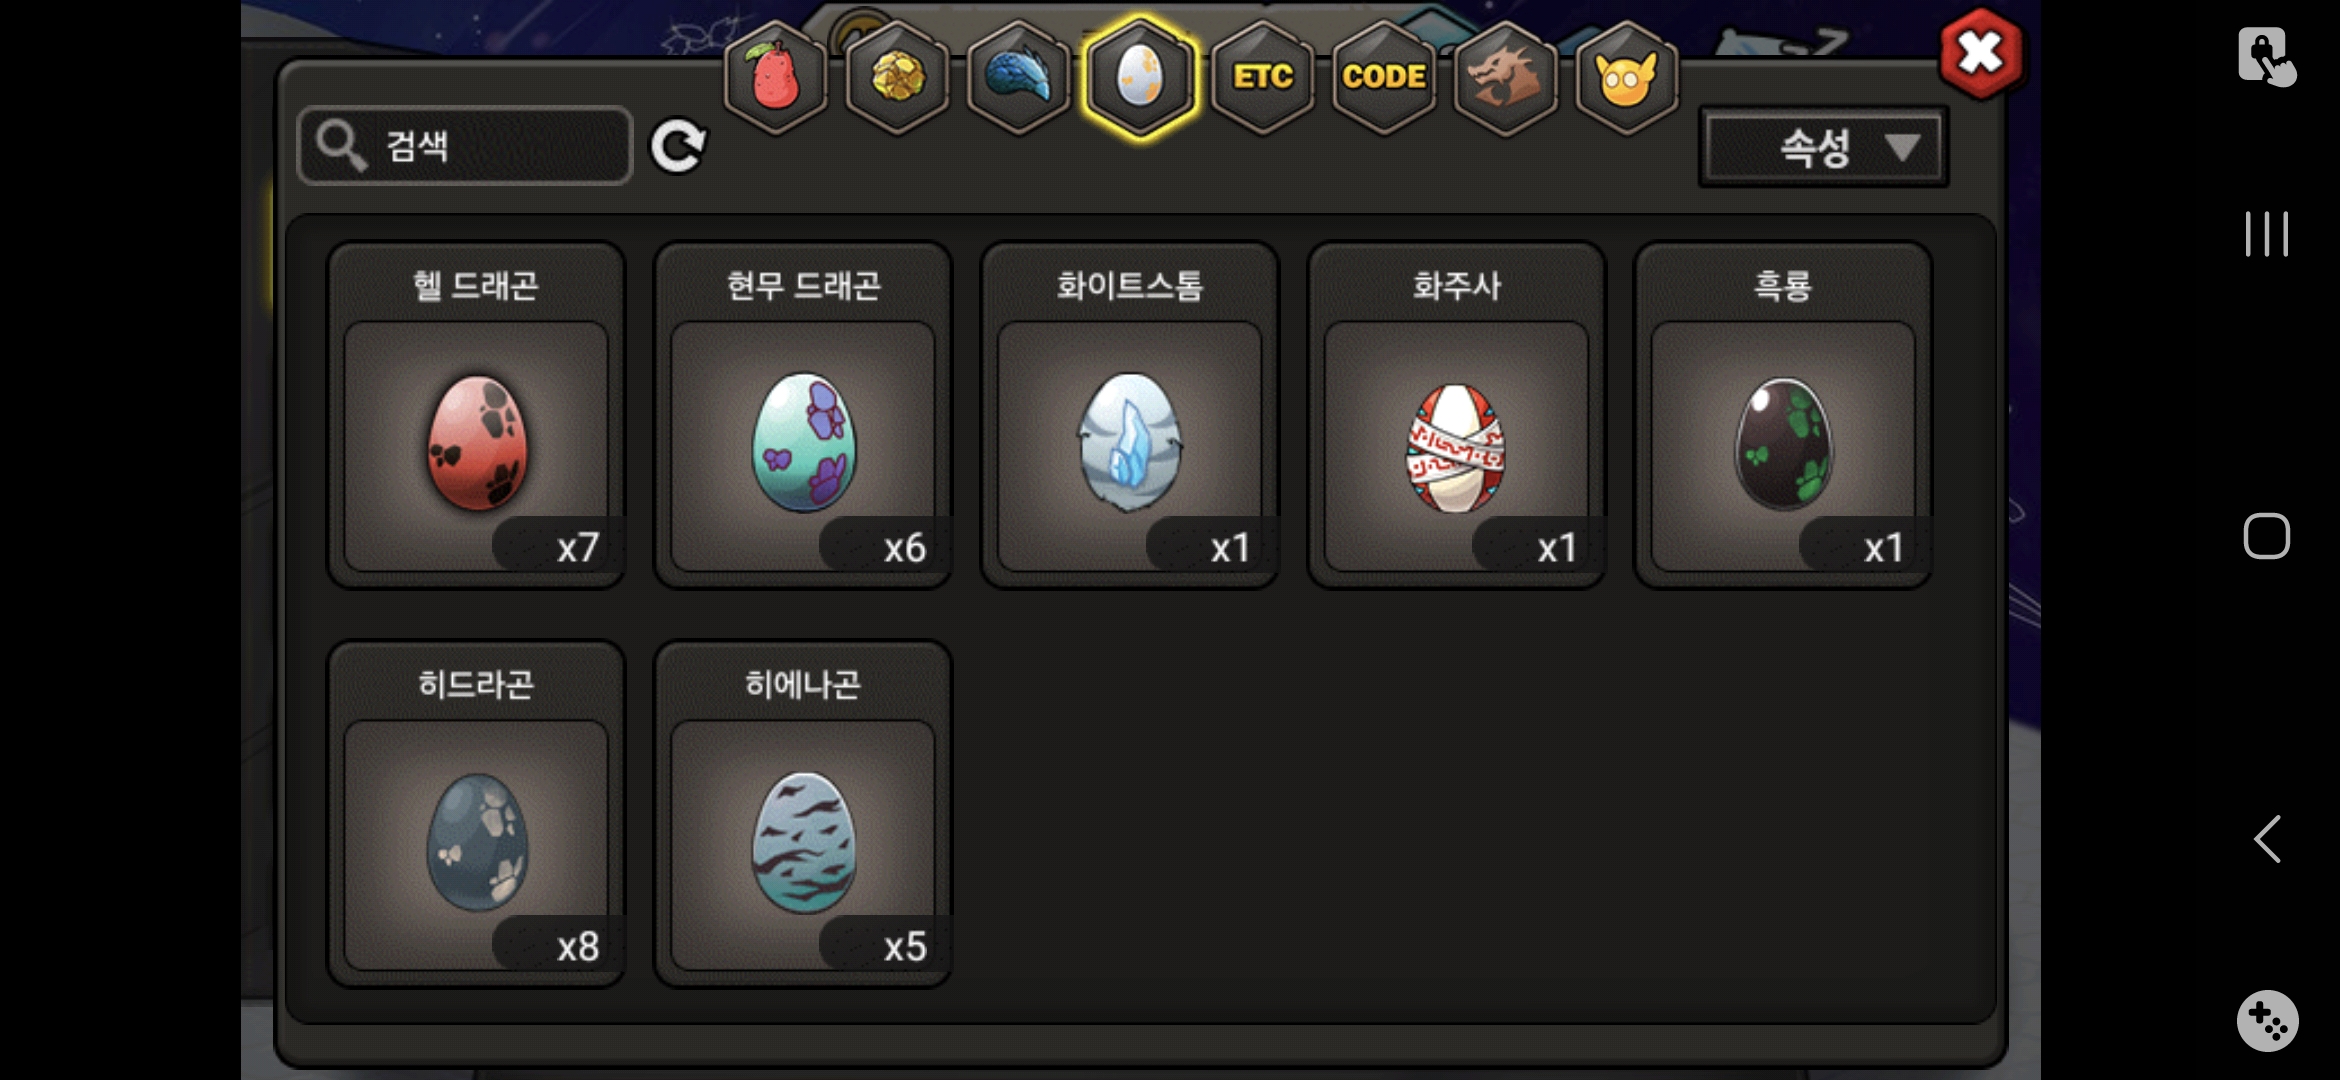The height and width of the screenshot is (1080, 2340).
Task: Switch to the blue dragon scale tab
Action: pyautogui.click(x=1019, y=76)
